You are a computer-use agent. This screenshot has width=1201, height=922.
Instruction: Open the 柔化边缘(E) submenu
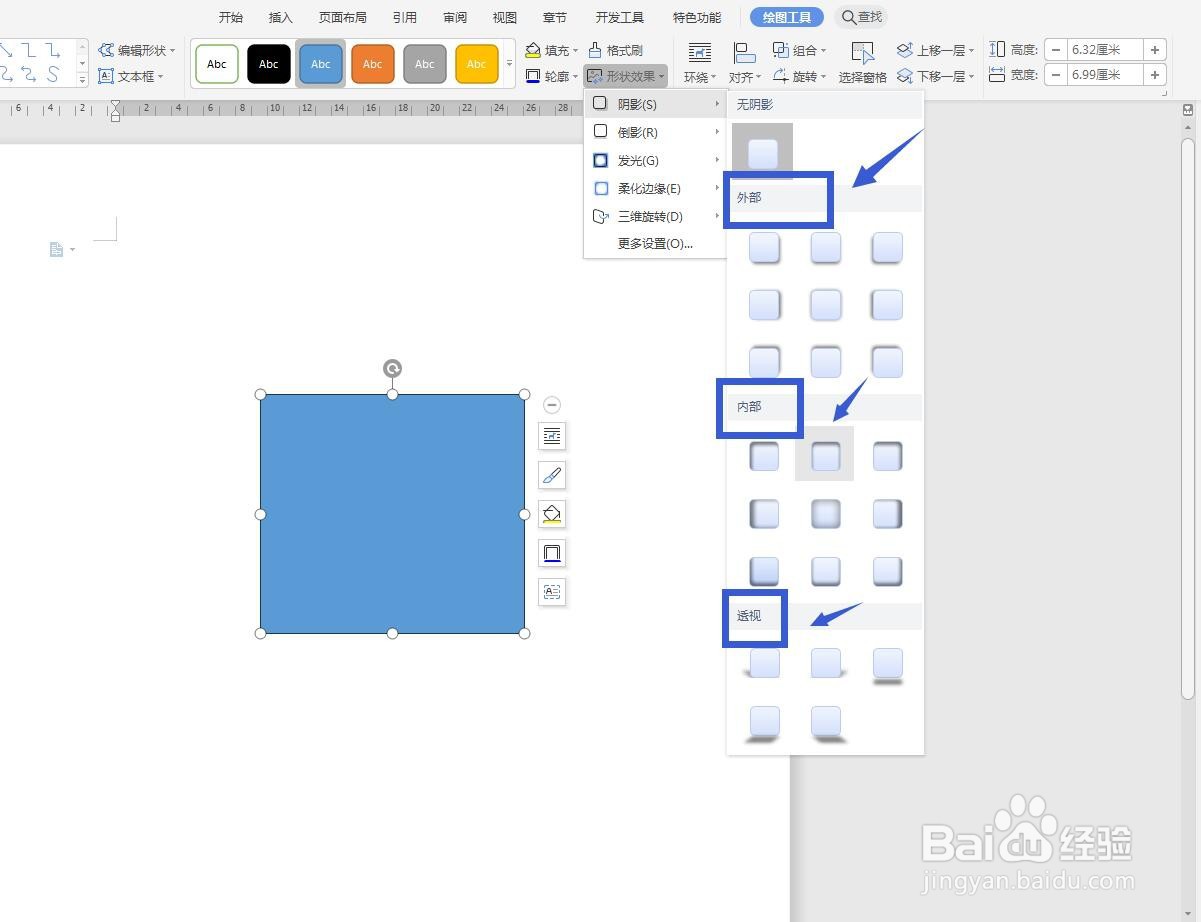point(656,188)
